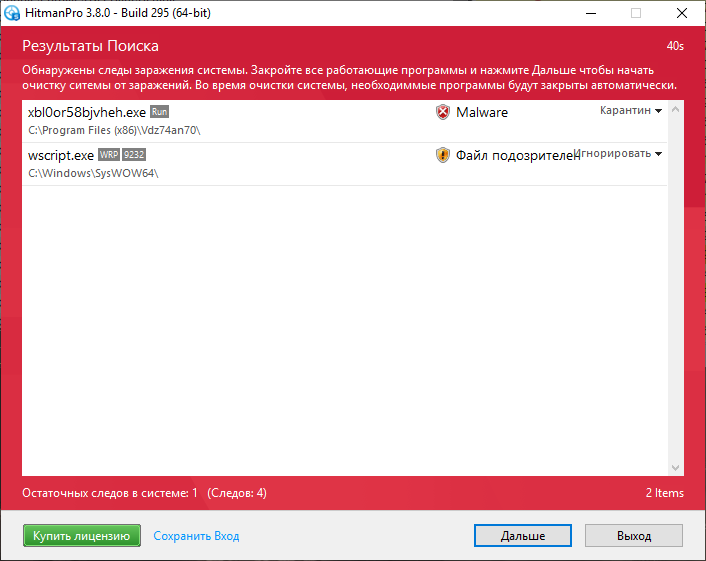Minimize the HitmanPro window
Screen dimensions: 706x561
click(591, 13)
